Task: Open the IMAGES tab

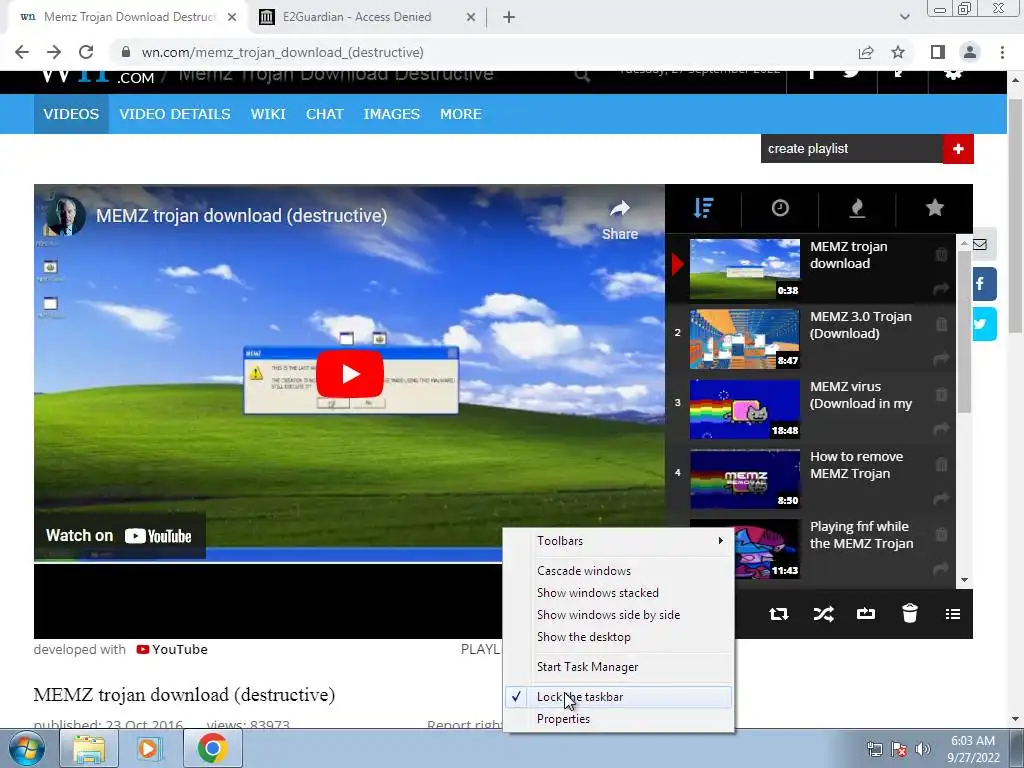Action: [391, 114]
